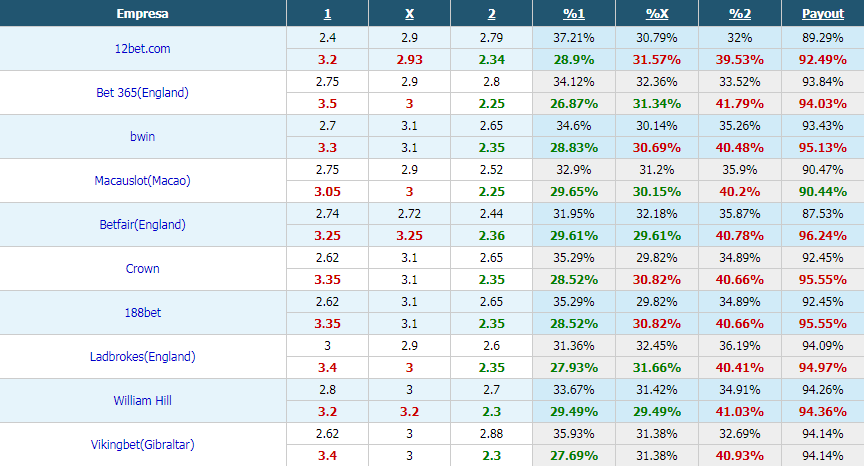Sort by column header 2
The height and width of the screenshot is (466, 864).
click(492, 14)
